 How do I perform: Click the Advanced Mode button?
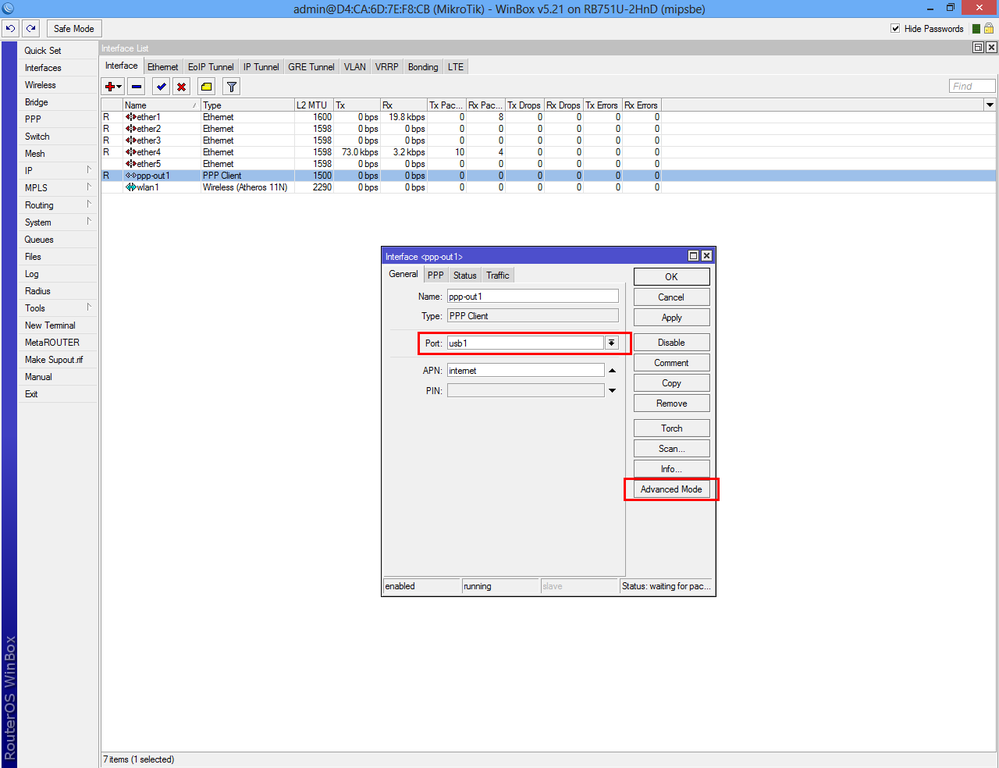pos(671,490)
